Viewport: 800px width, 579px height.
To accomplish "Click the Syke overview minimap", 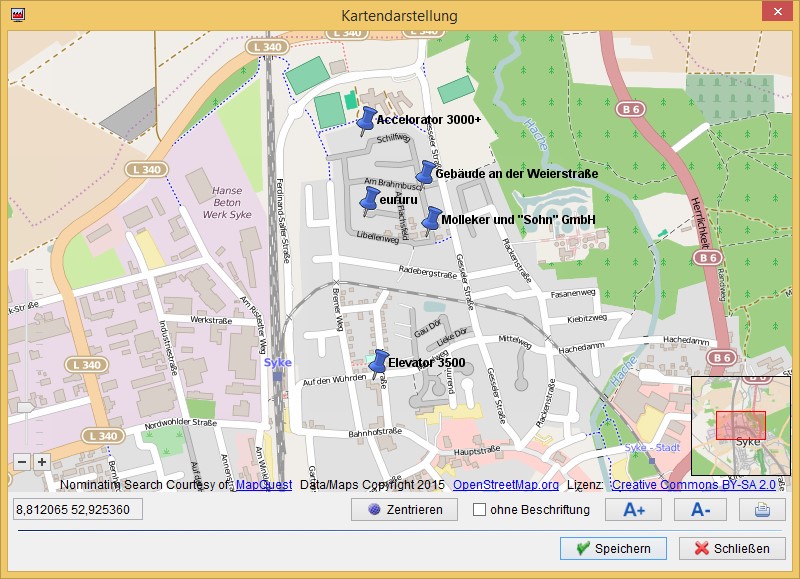I will pos(741,425).
